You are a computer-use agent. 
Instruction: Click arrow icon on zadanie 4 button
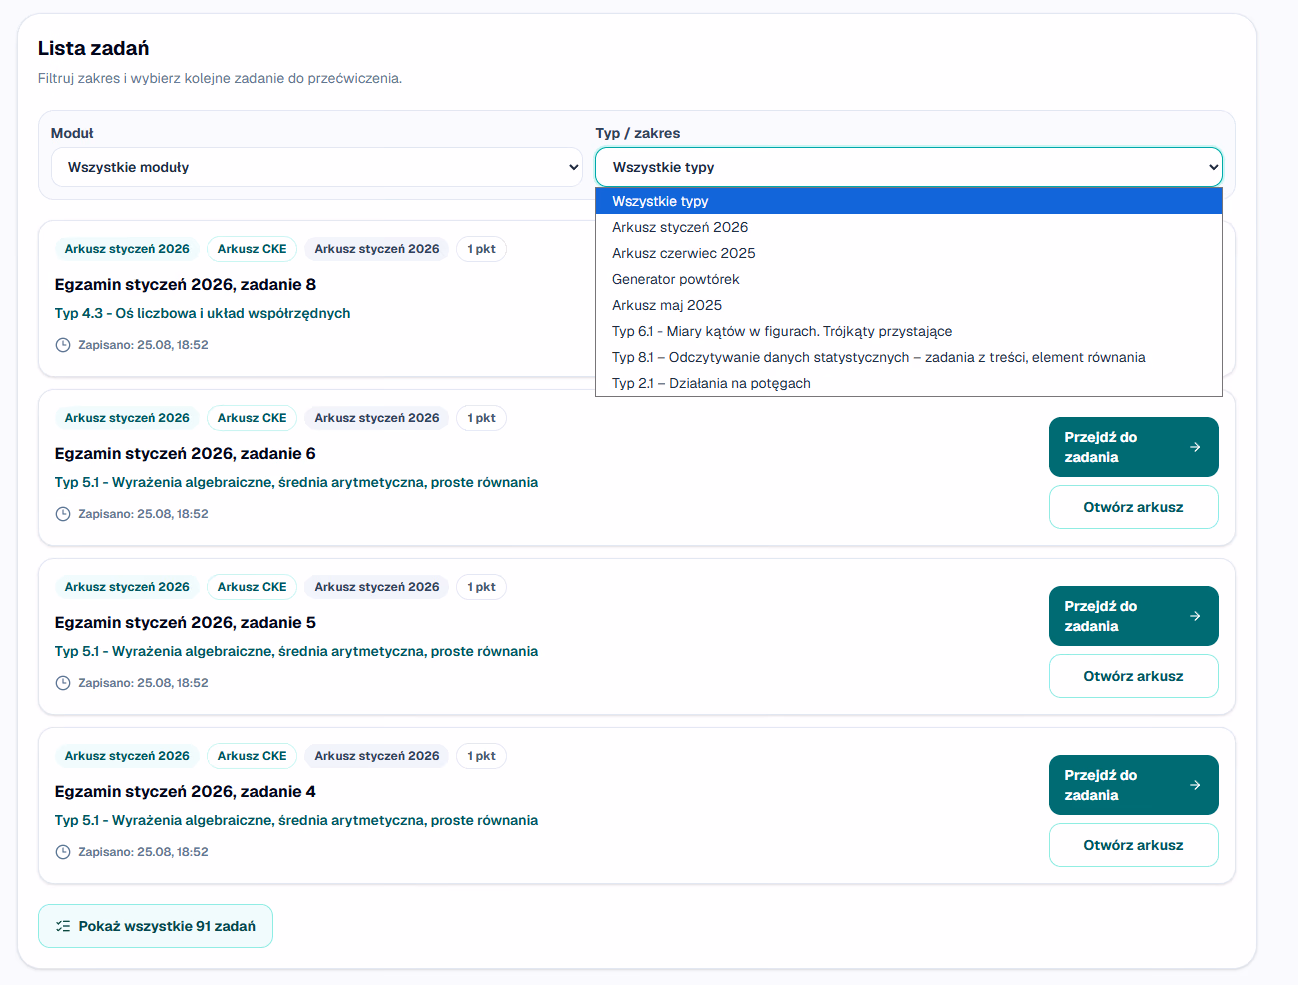pos(1195,785)
